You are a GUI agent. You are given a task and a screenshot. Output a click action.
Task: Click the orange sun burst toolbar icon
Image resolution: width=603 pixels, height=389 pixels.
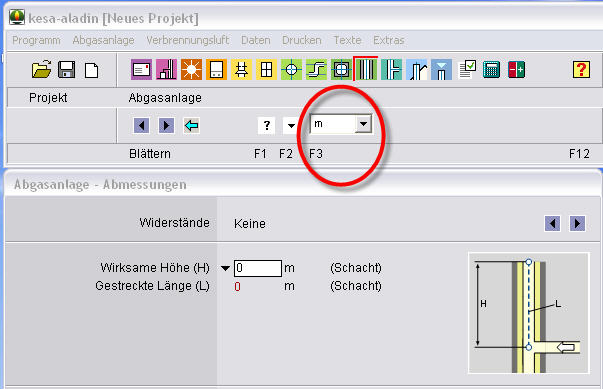click(x=191, y=70)
